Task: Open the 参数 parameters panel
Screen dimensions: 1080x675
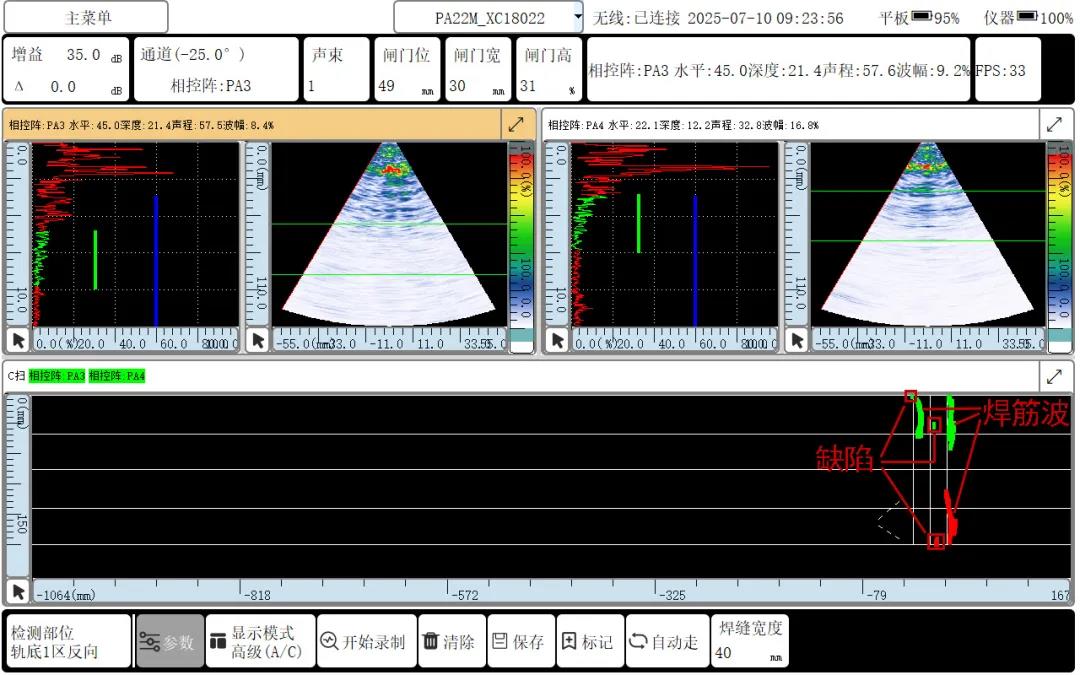Action: pos(169,642)
